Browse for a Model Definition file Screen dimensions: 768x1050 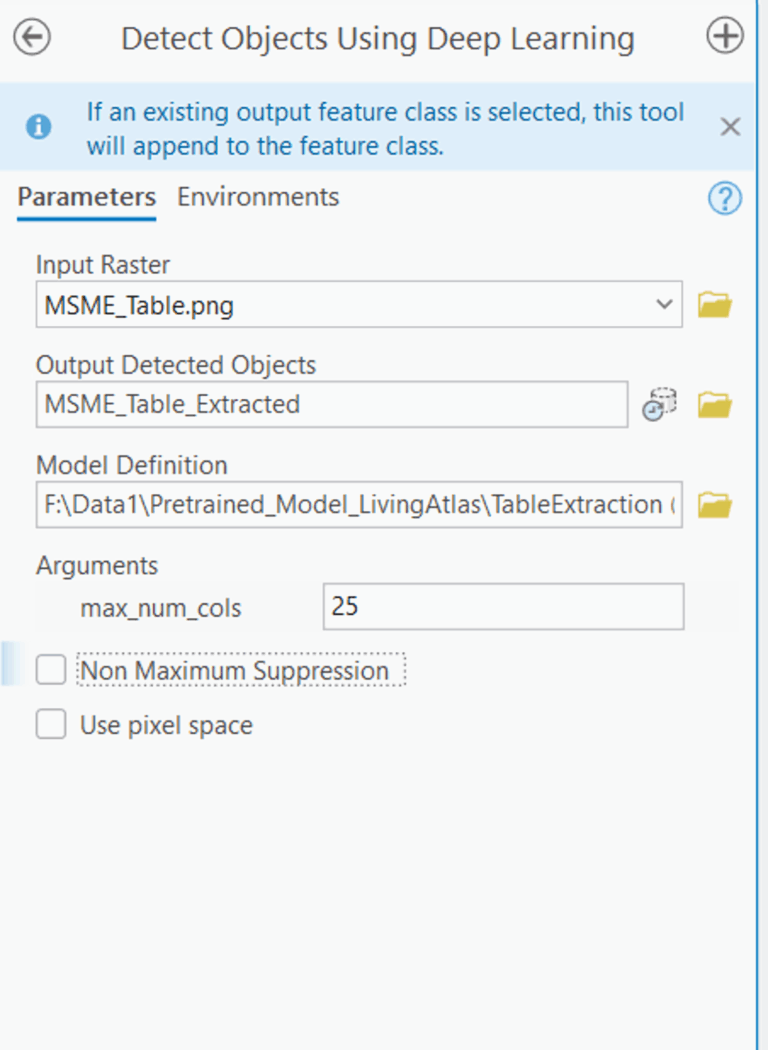tap(716, 504)
